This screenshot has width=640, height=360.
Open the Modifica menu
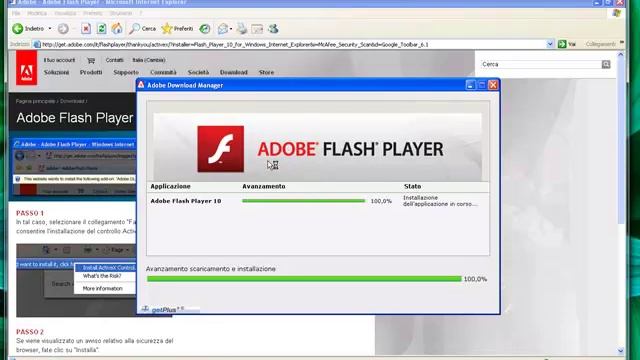(x=37, y=13)
